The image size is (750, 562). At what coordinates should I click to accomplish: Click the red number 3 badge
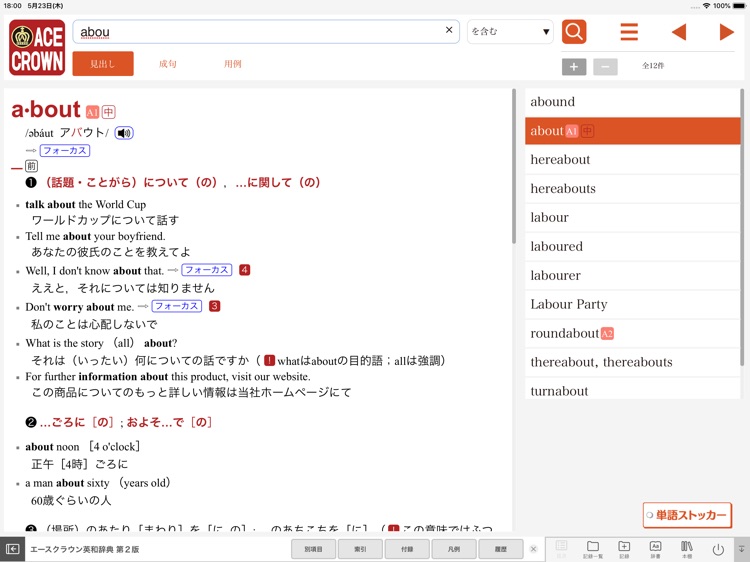215,306
